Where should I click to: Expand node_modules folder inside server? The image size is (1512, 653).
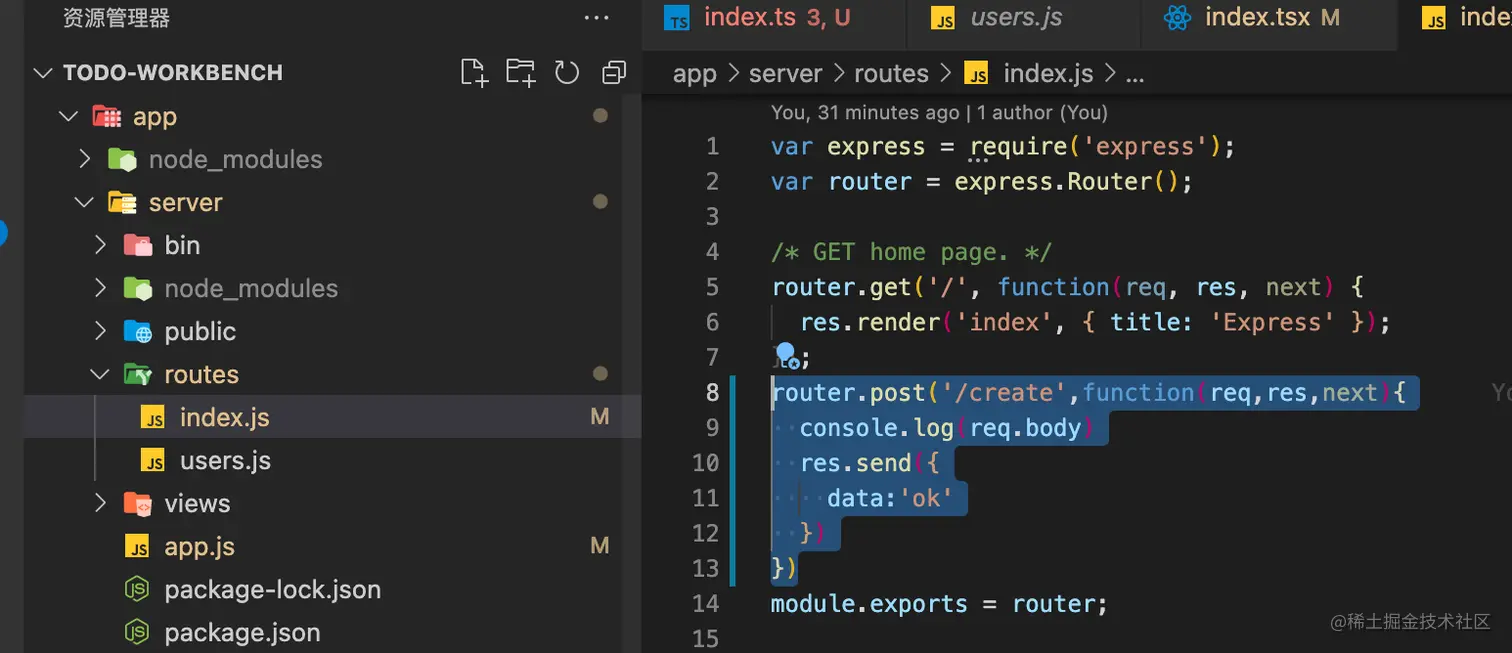click(100, 288)
